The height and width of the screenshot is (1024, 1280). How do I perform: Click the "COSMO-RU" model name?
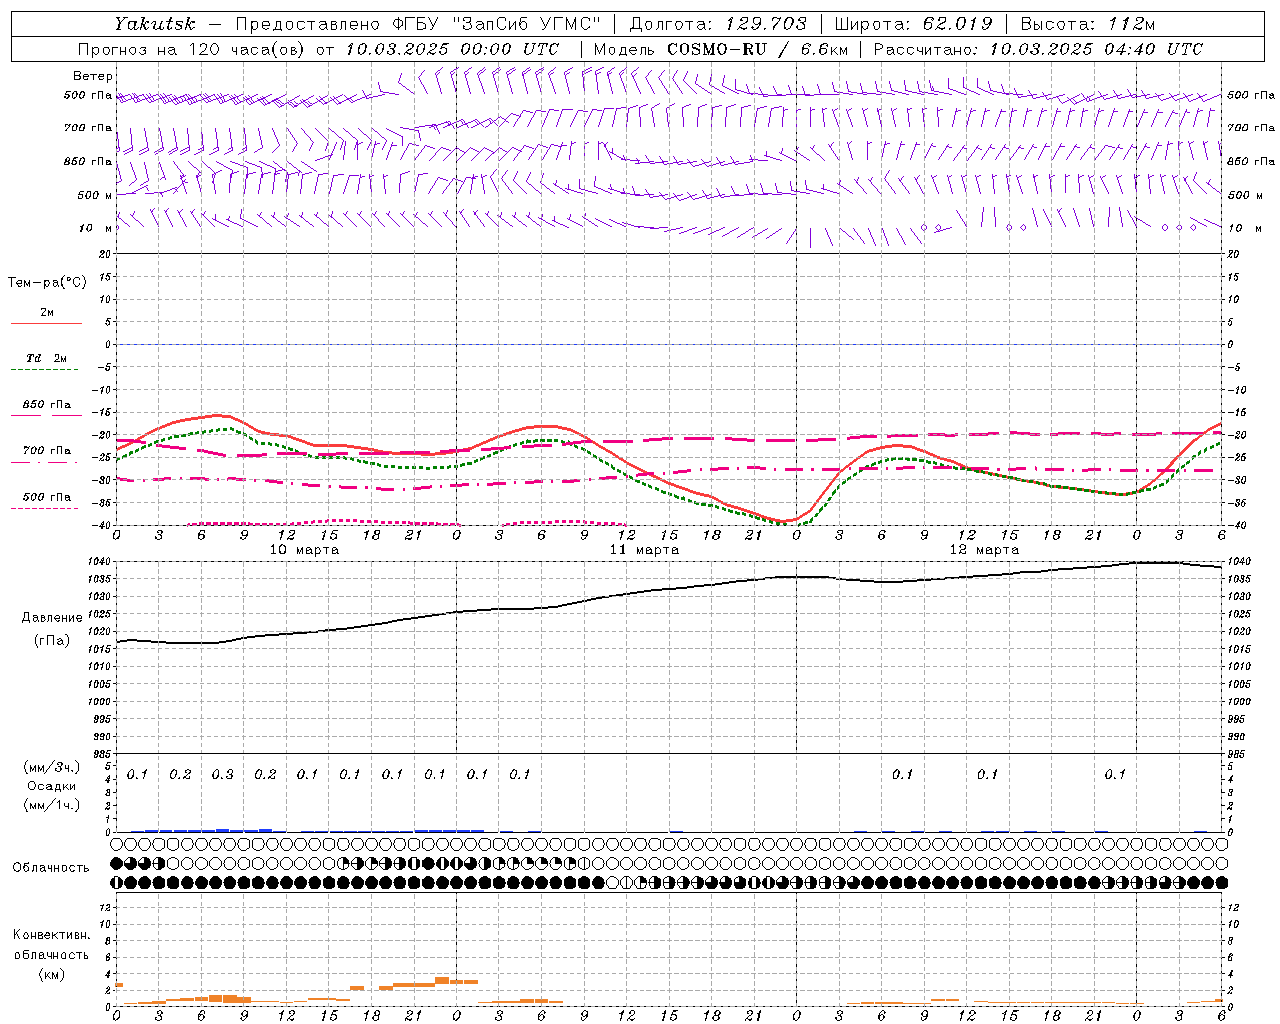tap(716, 49)
